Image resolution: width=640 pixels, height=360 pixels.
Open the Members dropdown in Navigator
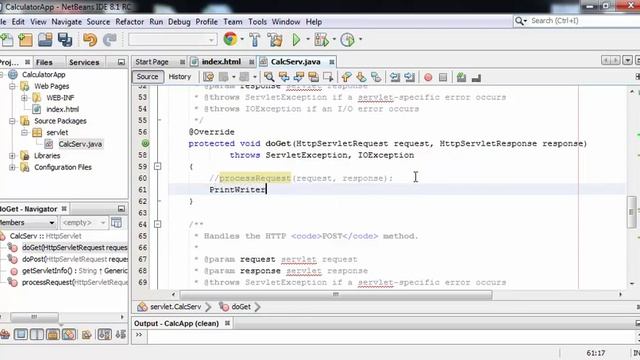point(28,223)
